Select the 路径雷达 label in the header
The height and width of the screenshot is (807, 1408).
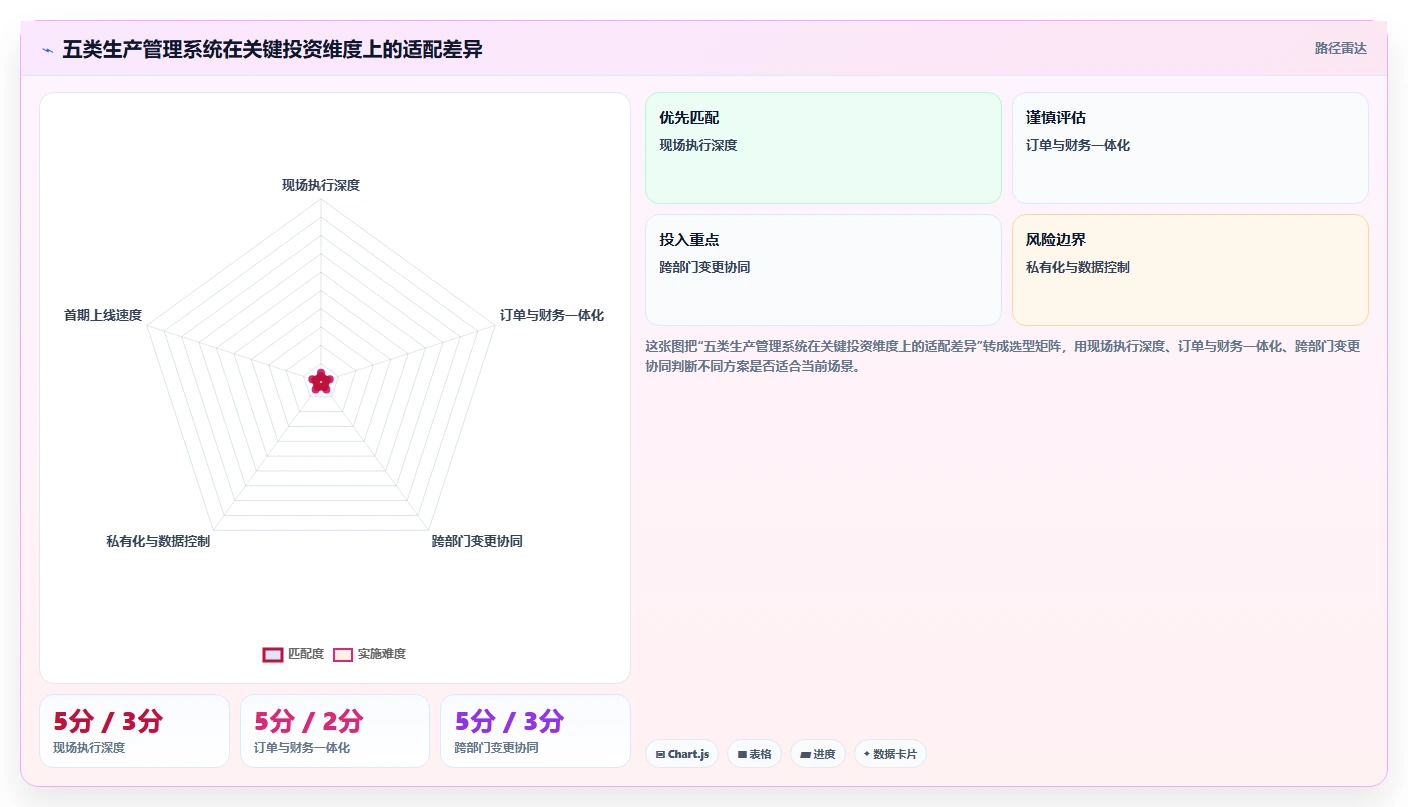(x=1340, y=48)
